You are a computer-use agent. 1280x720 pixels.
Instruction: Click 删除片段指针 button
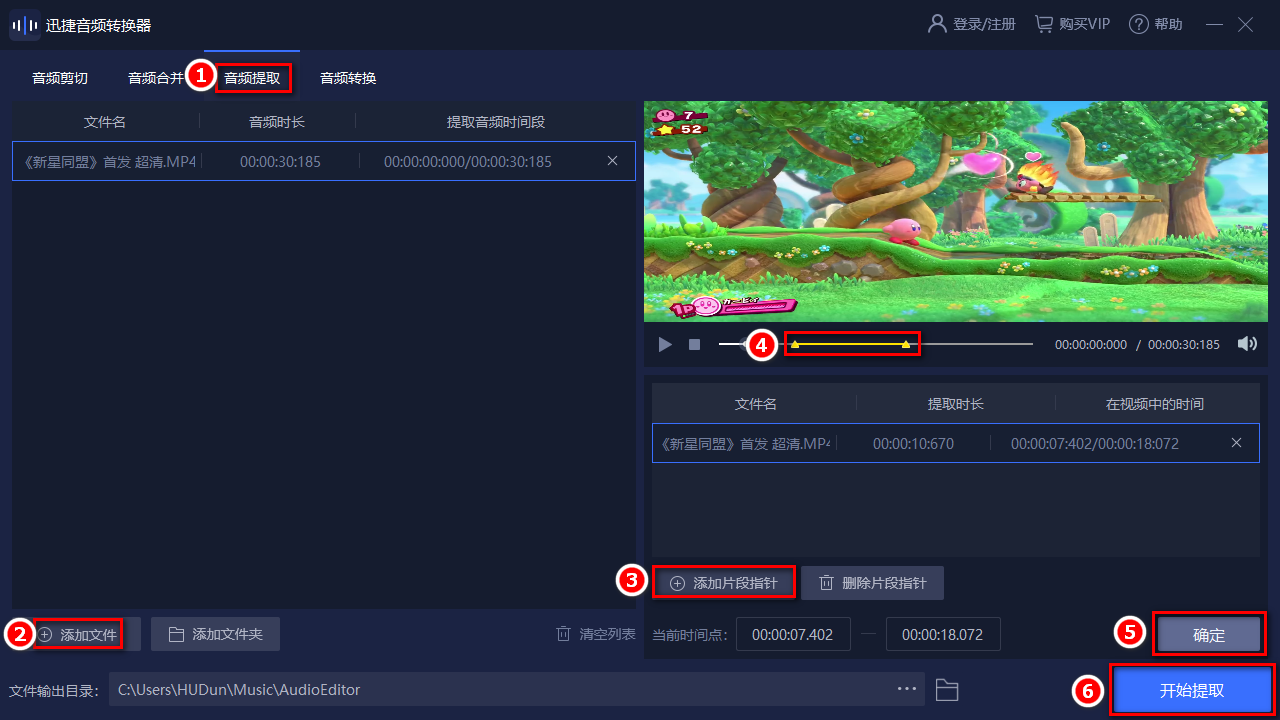coord(873,583)
